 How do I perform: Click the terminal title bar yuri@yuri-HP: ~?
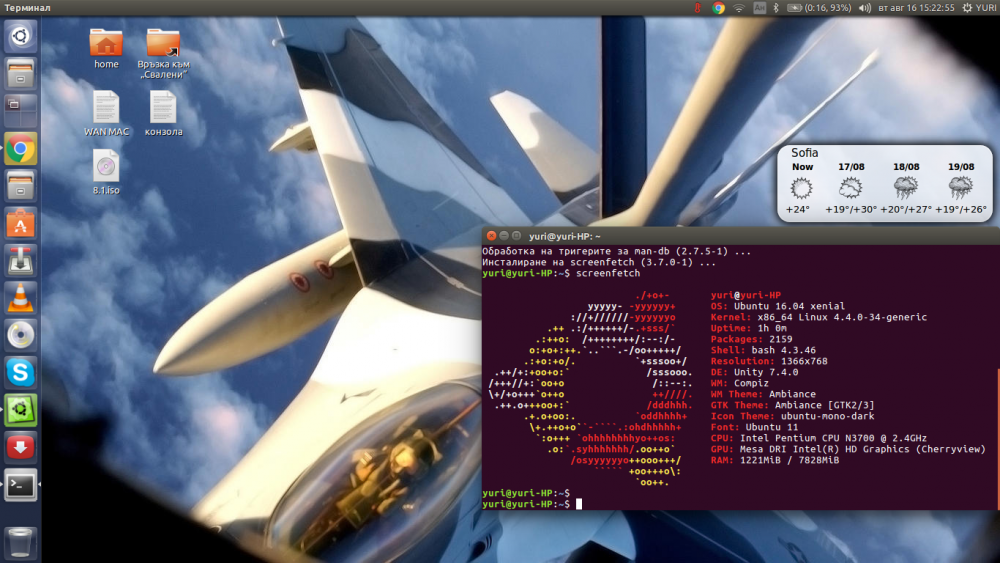pos(564,236)
